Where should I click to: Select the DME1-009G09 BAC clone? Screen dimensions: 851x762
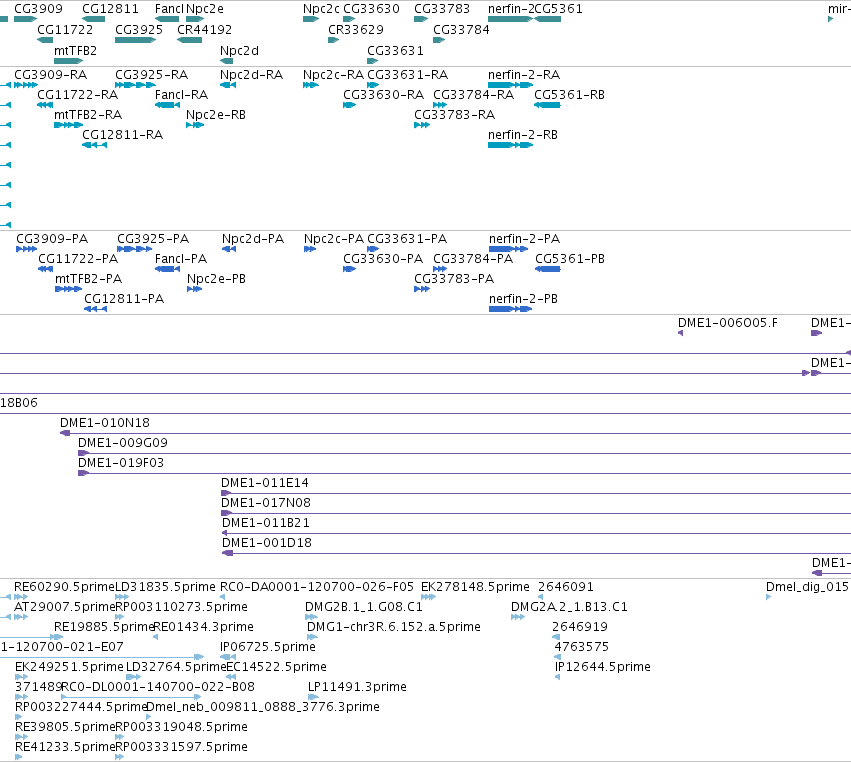(465, 453)
